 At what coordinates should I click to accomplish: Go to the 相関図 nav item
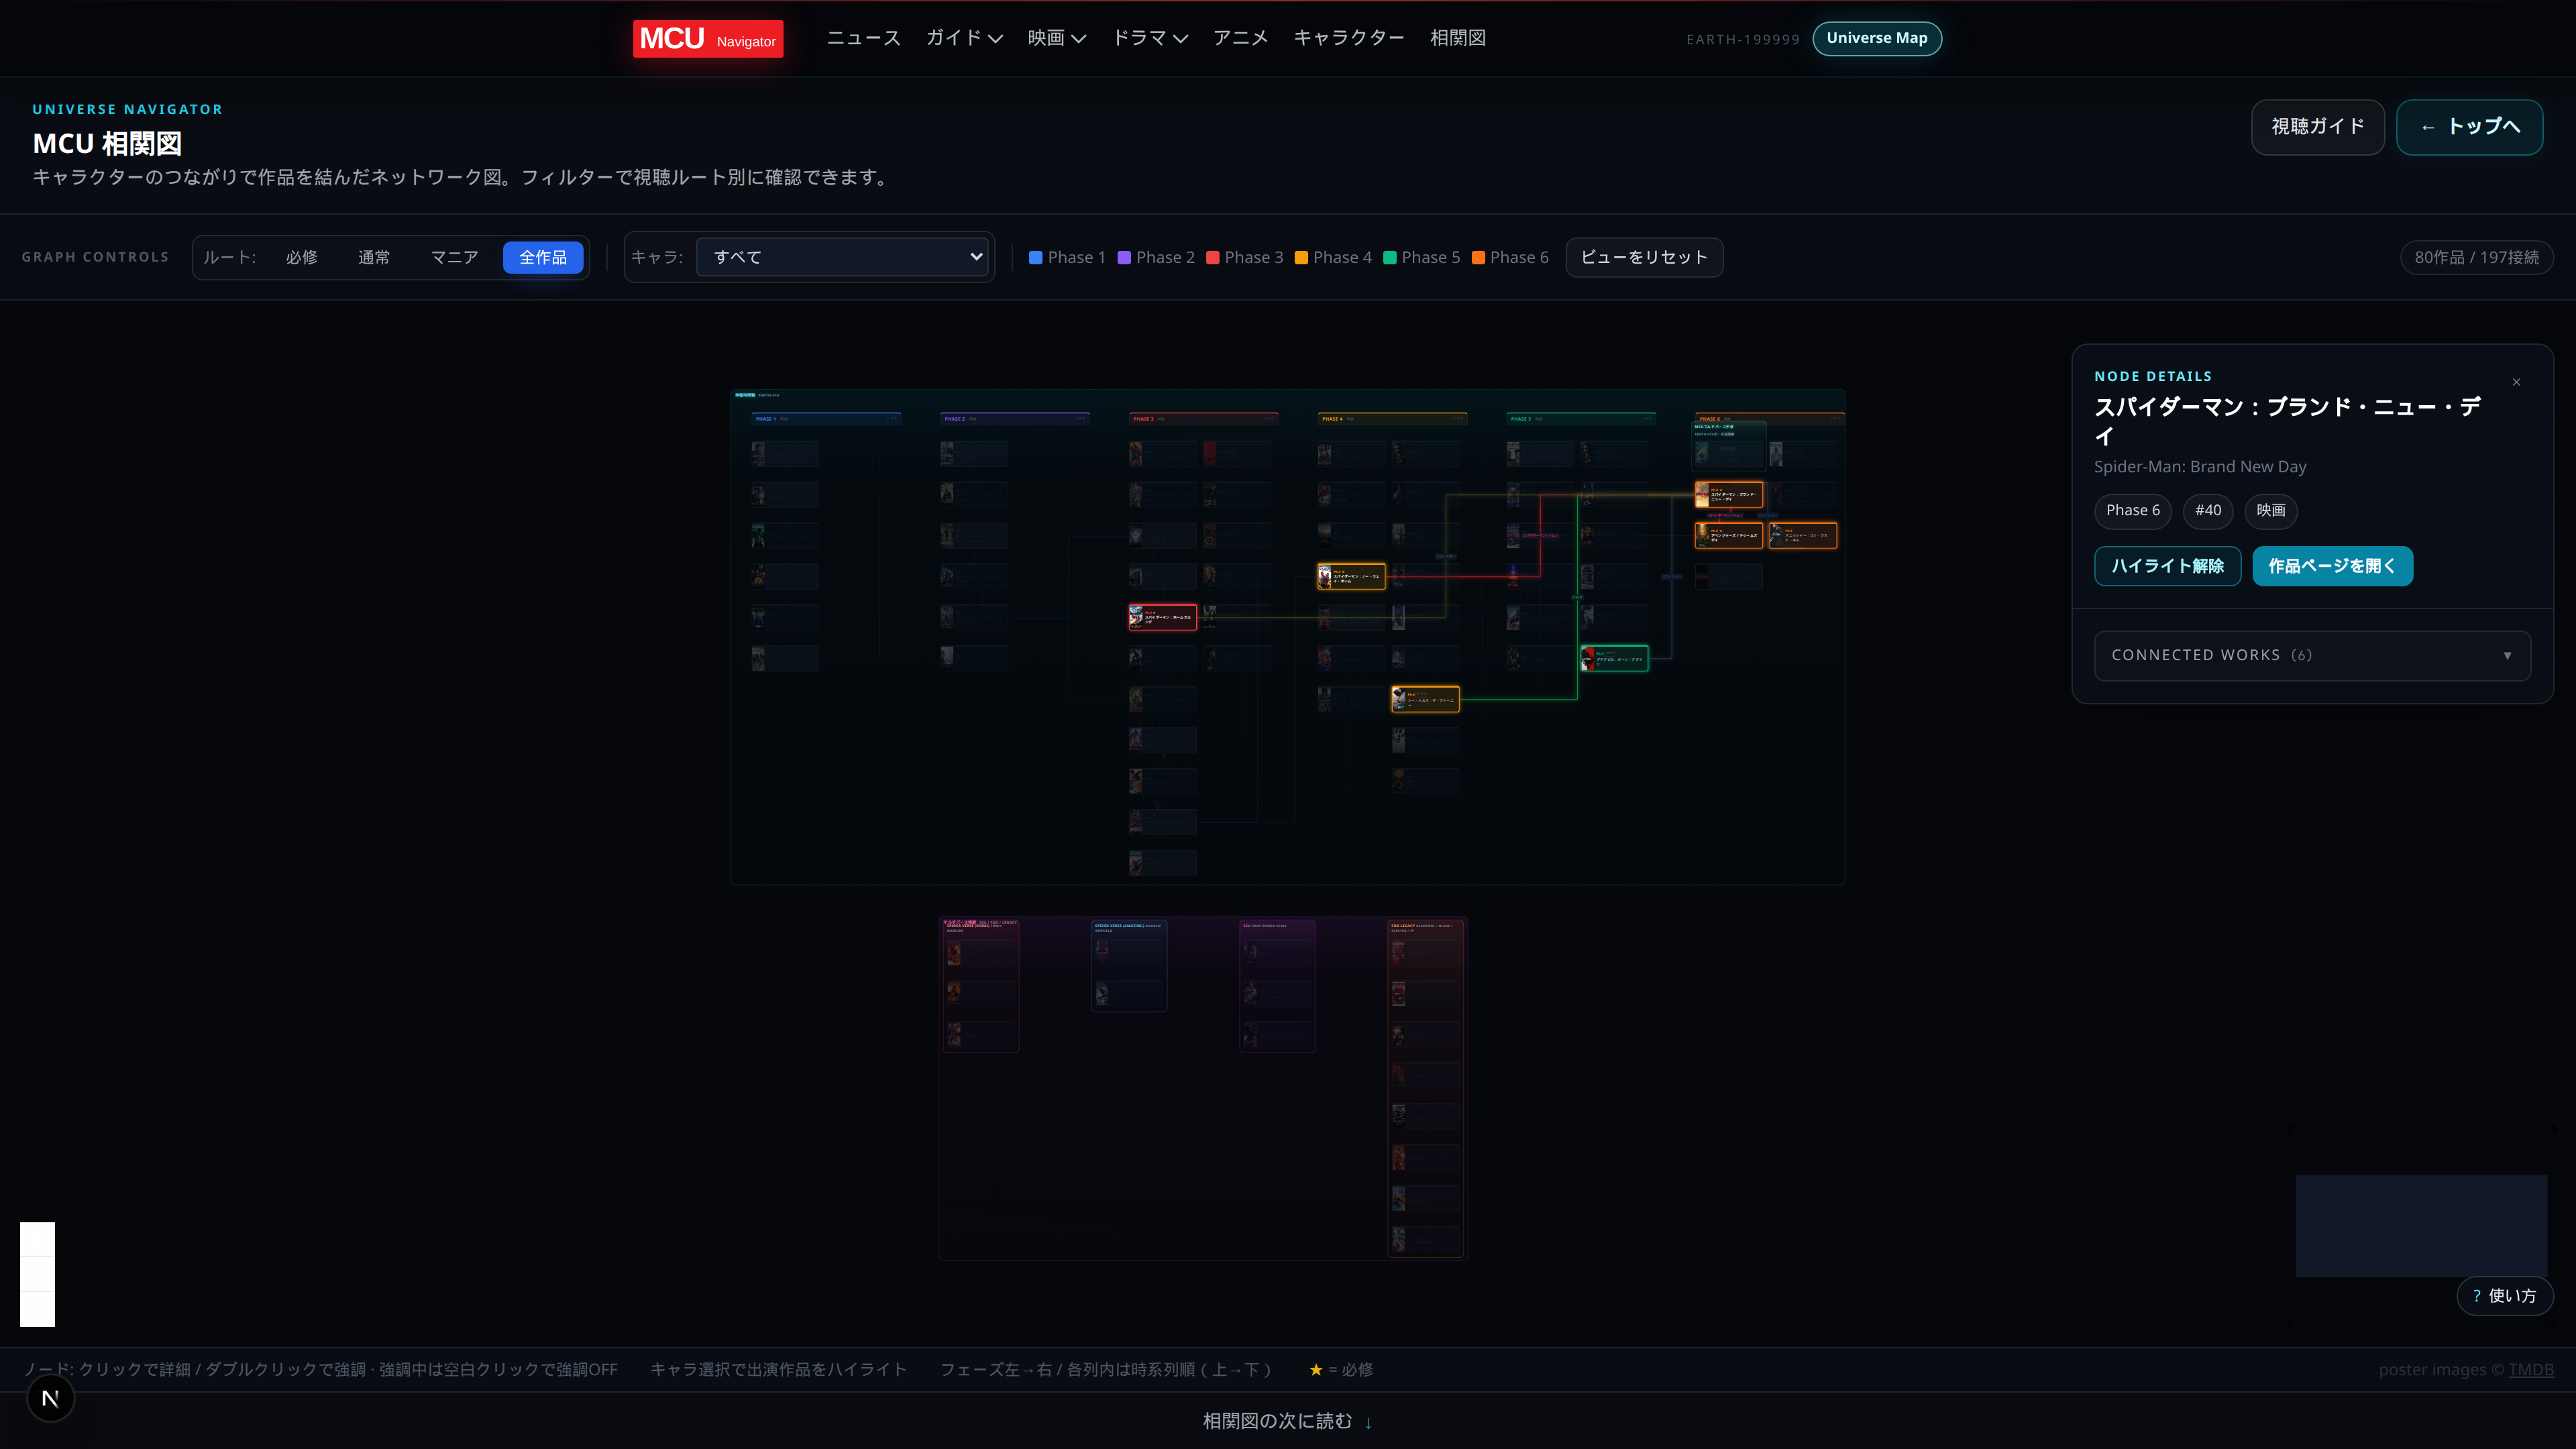click(1458, 38)
